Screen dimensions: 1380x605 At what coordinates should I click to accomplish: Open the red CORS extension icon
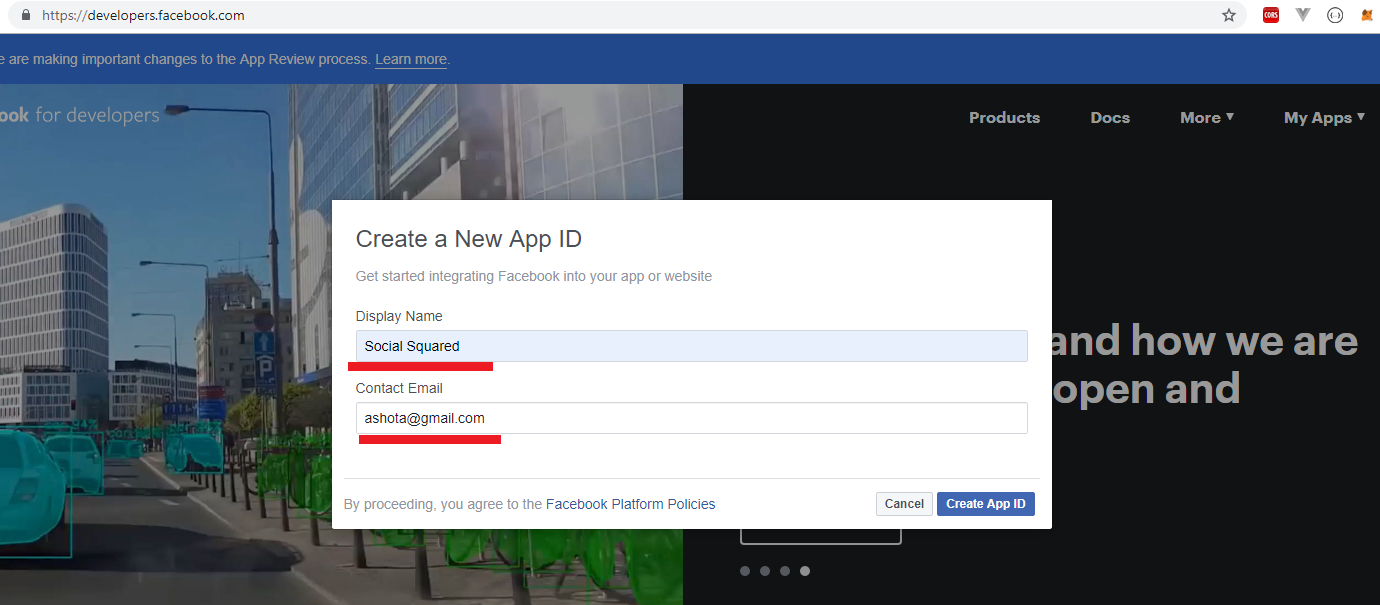(x=1270, y=15)
